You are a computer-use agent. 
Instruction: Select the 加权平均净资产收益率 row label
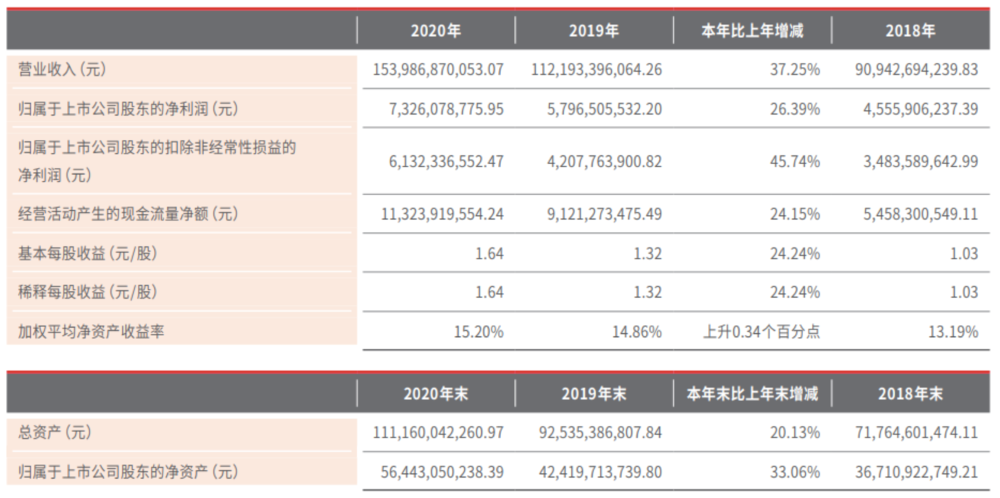tap(91, 331)
